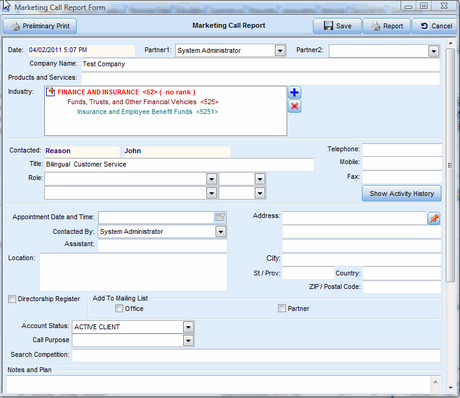460x398 pixels.
Task: Click the blue plus add industry icon
Action: click(x=294, y=92)
